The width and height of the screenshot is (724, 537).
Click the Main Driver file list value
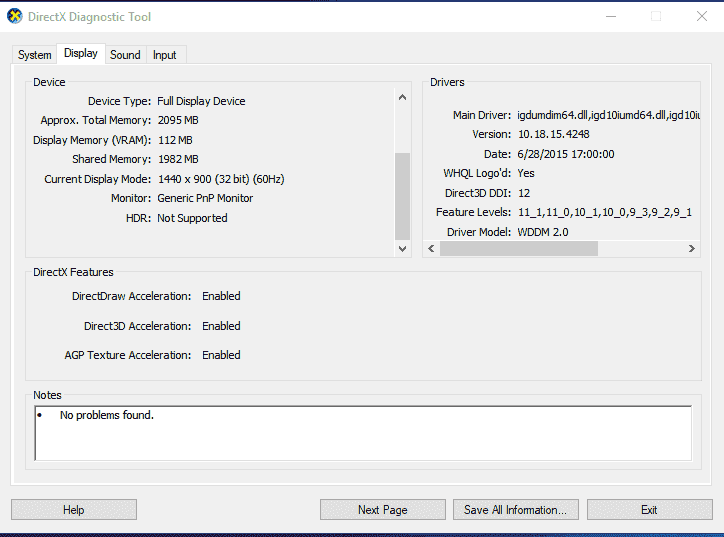(x=609, y=115)
